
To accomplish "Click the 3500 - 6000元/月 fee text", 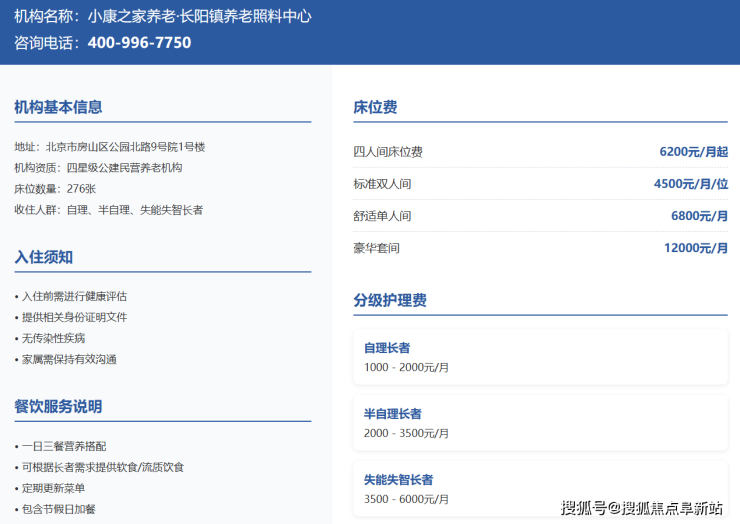I will point(406,499).
